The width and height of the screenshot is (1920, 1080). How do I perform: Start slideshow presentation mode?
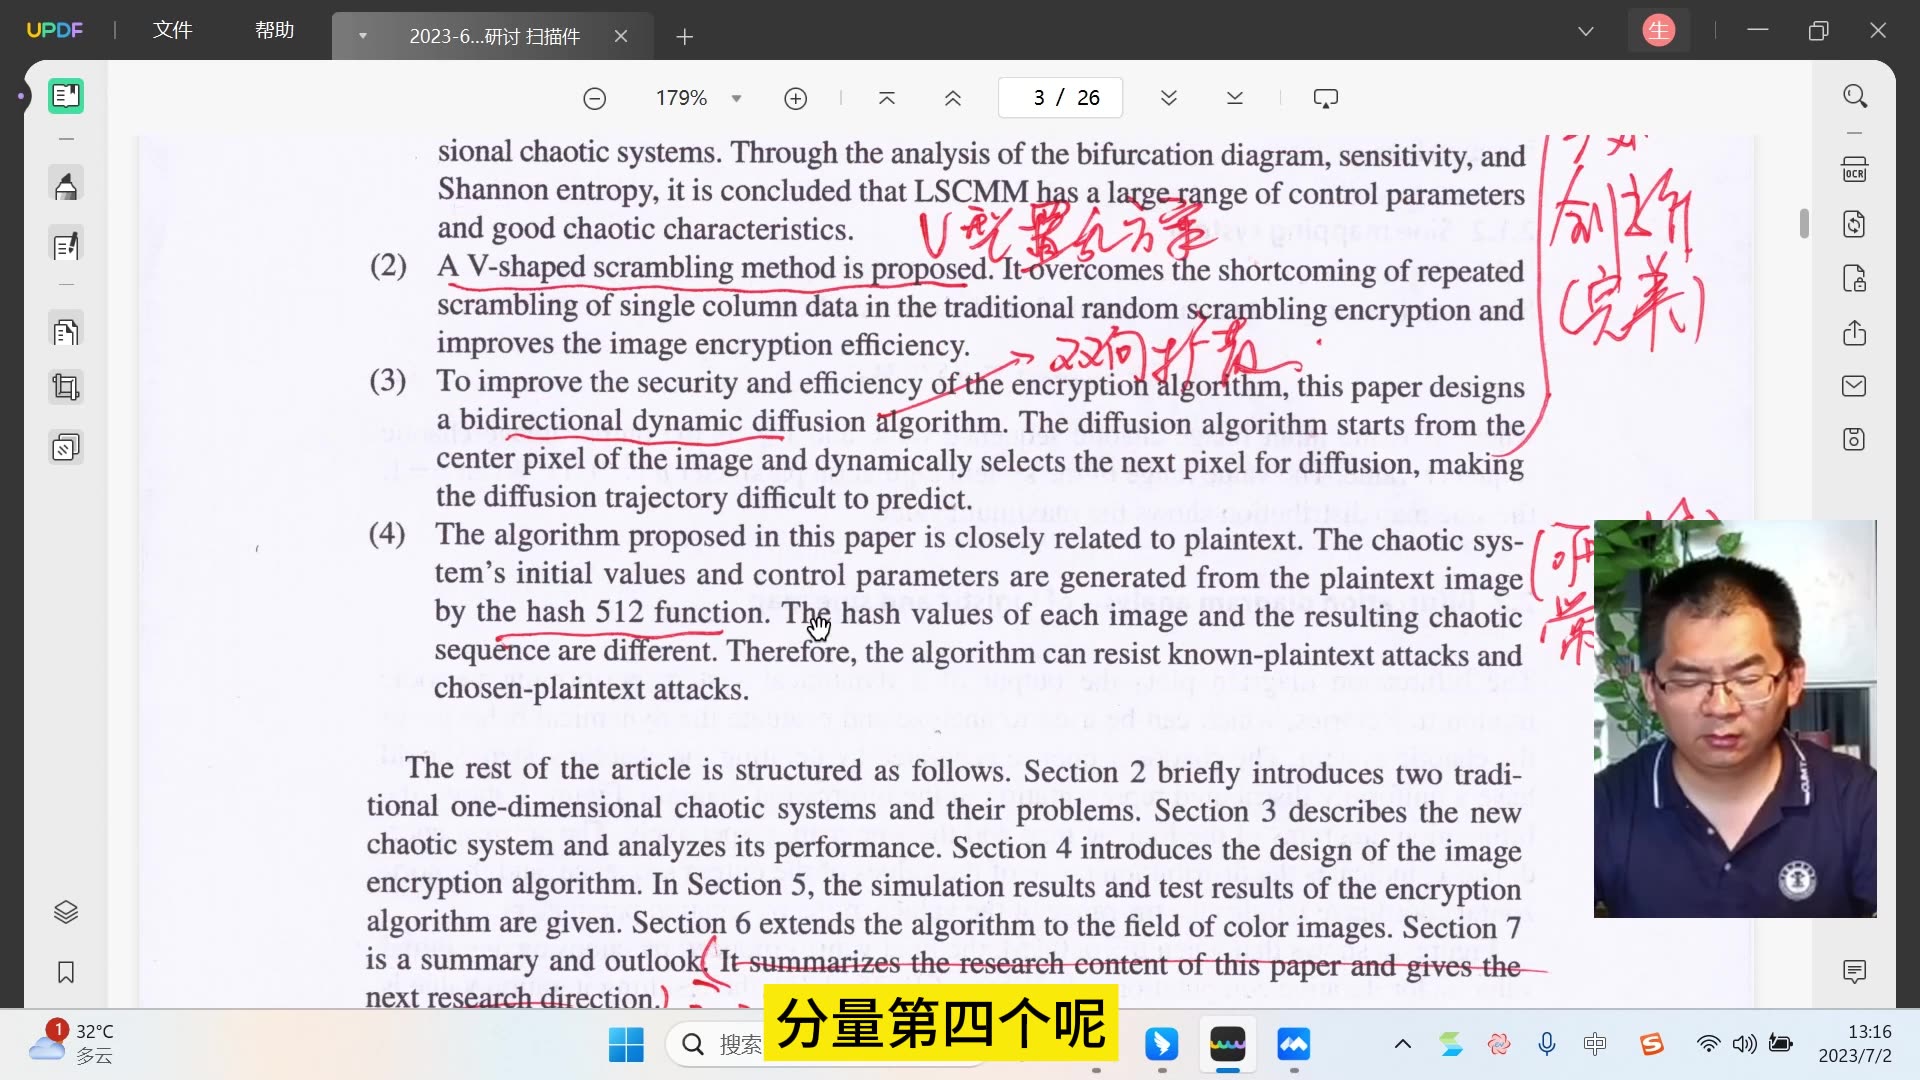click(x=1326, y=98)
